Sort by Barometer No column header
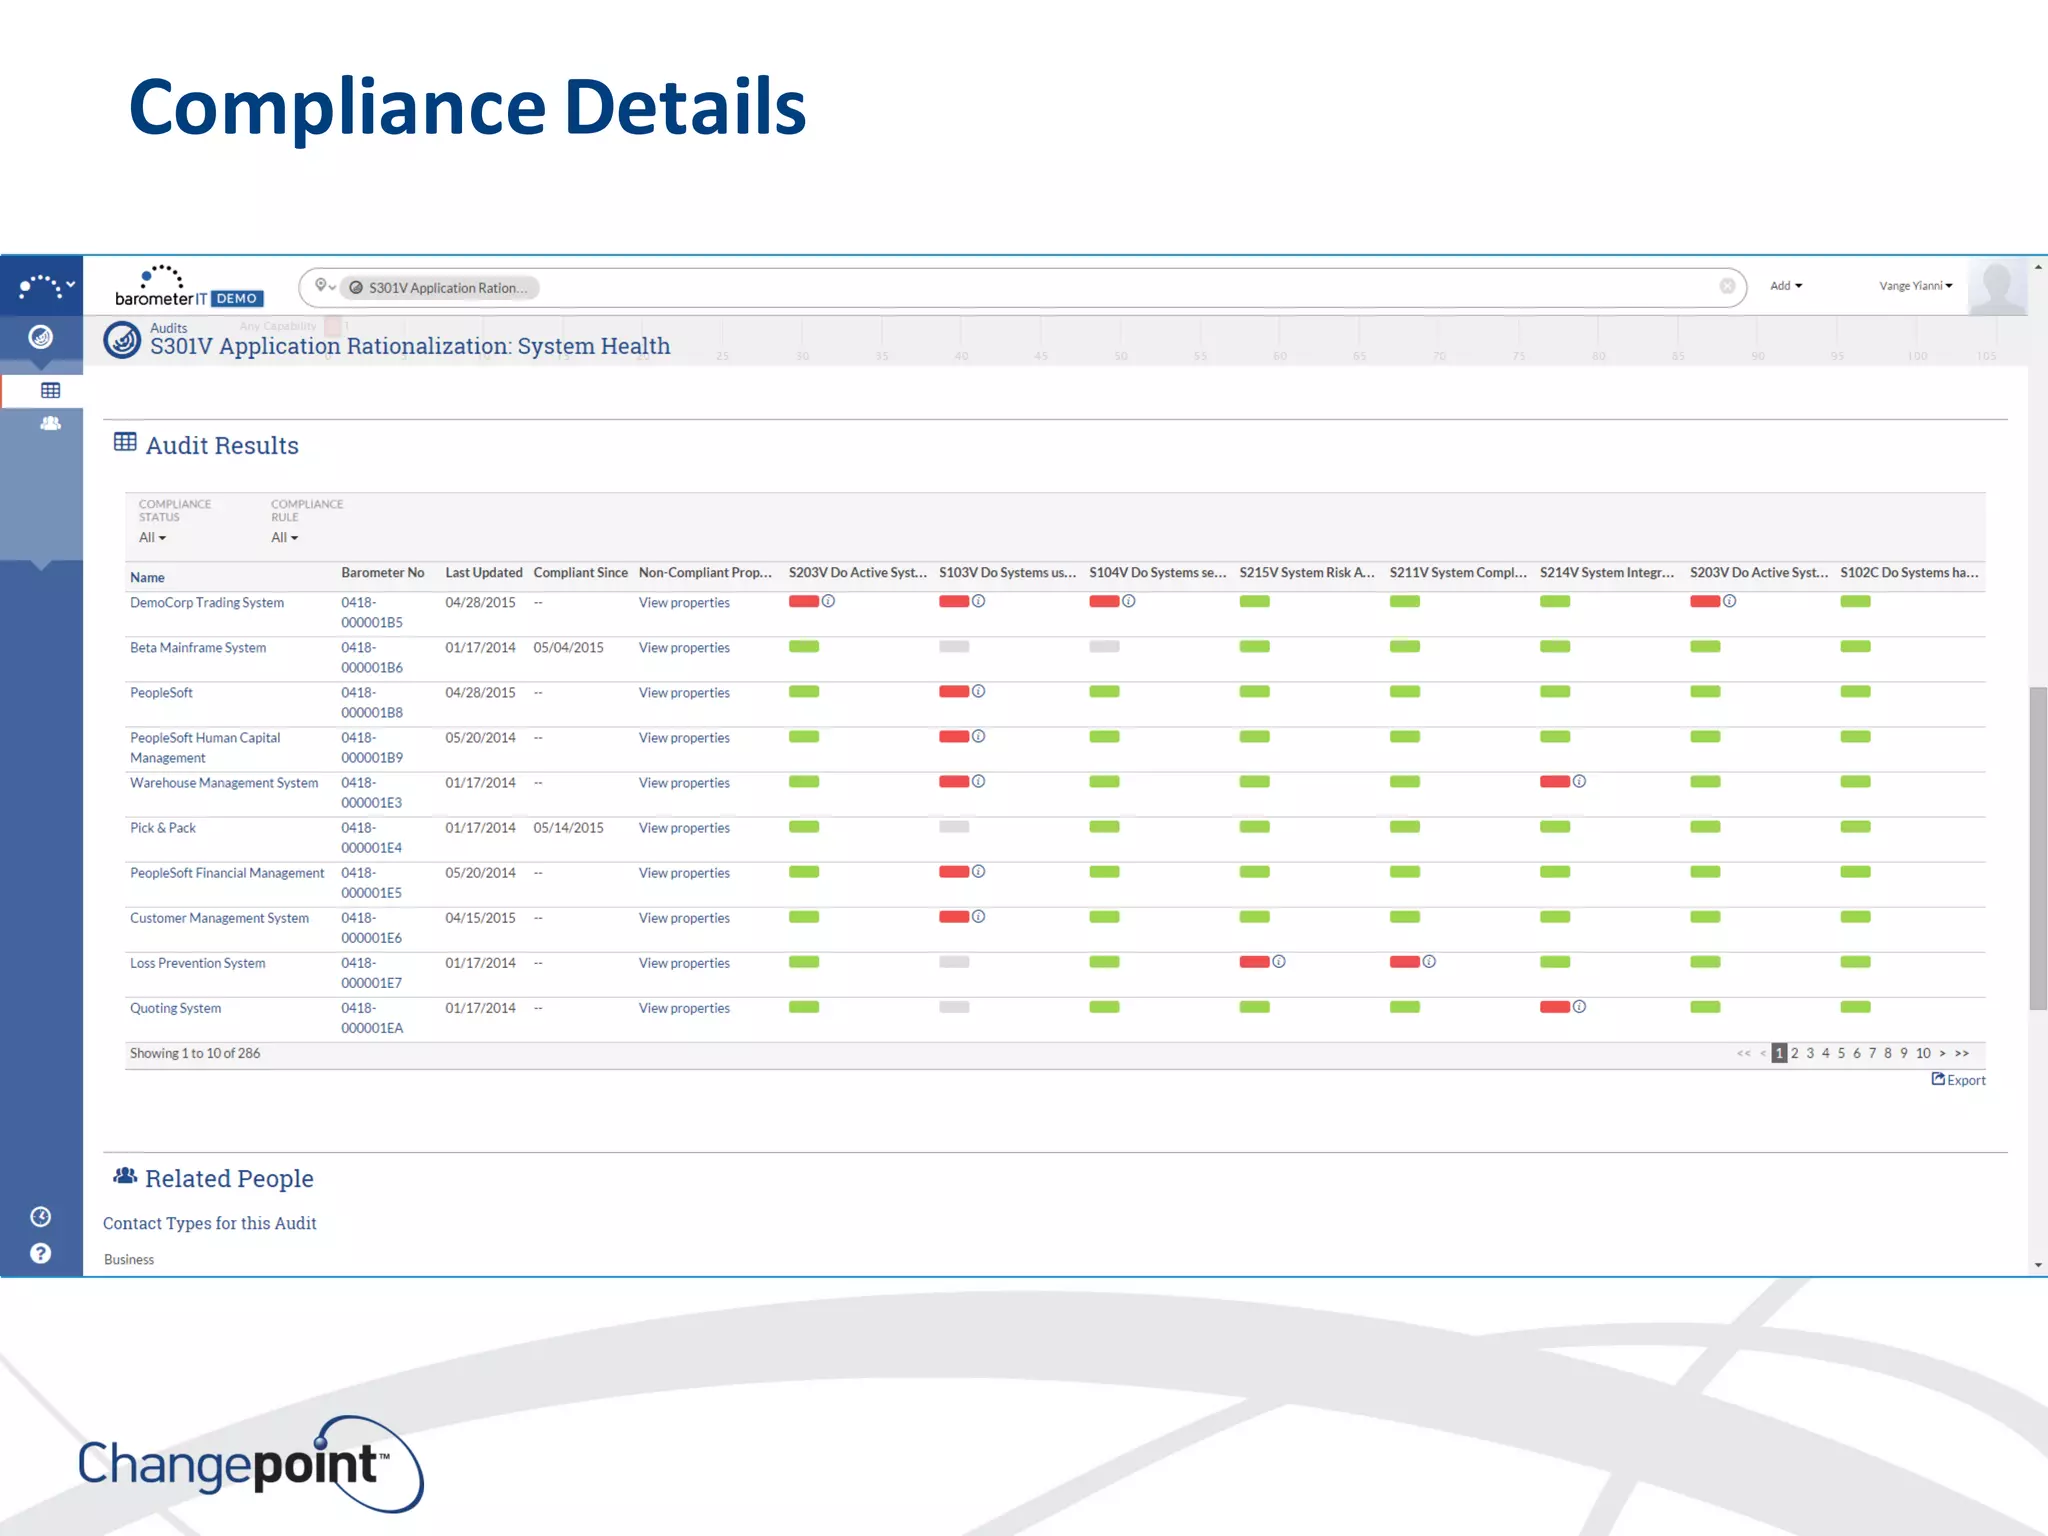This screenshot has height=1536, width=2048. (x=383, y=573)
